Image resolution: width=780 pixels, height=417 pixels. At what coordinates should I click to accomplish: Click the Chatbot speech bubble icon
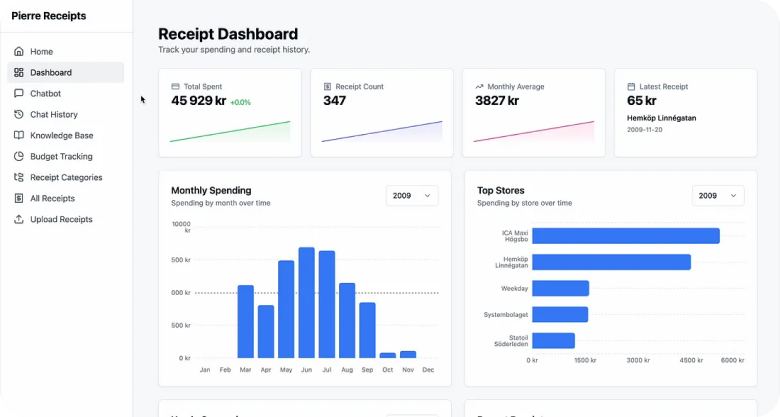(19, 93)
